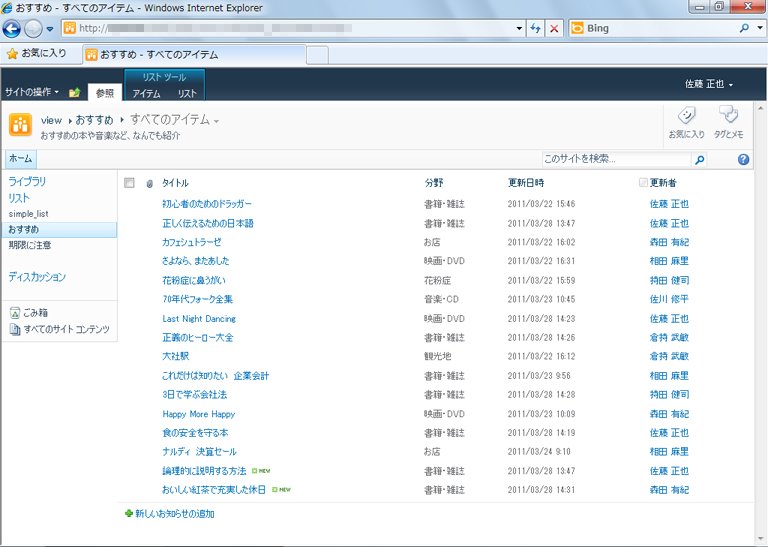The image size is (768, 547).
Task: Click the Refresh page icon
Action: click(535, 28)
